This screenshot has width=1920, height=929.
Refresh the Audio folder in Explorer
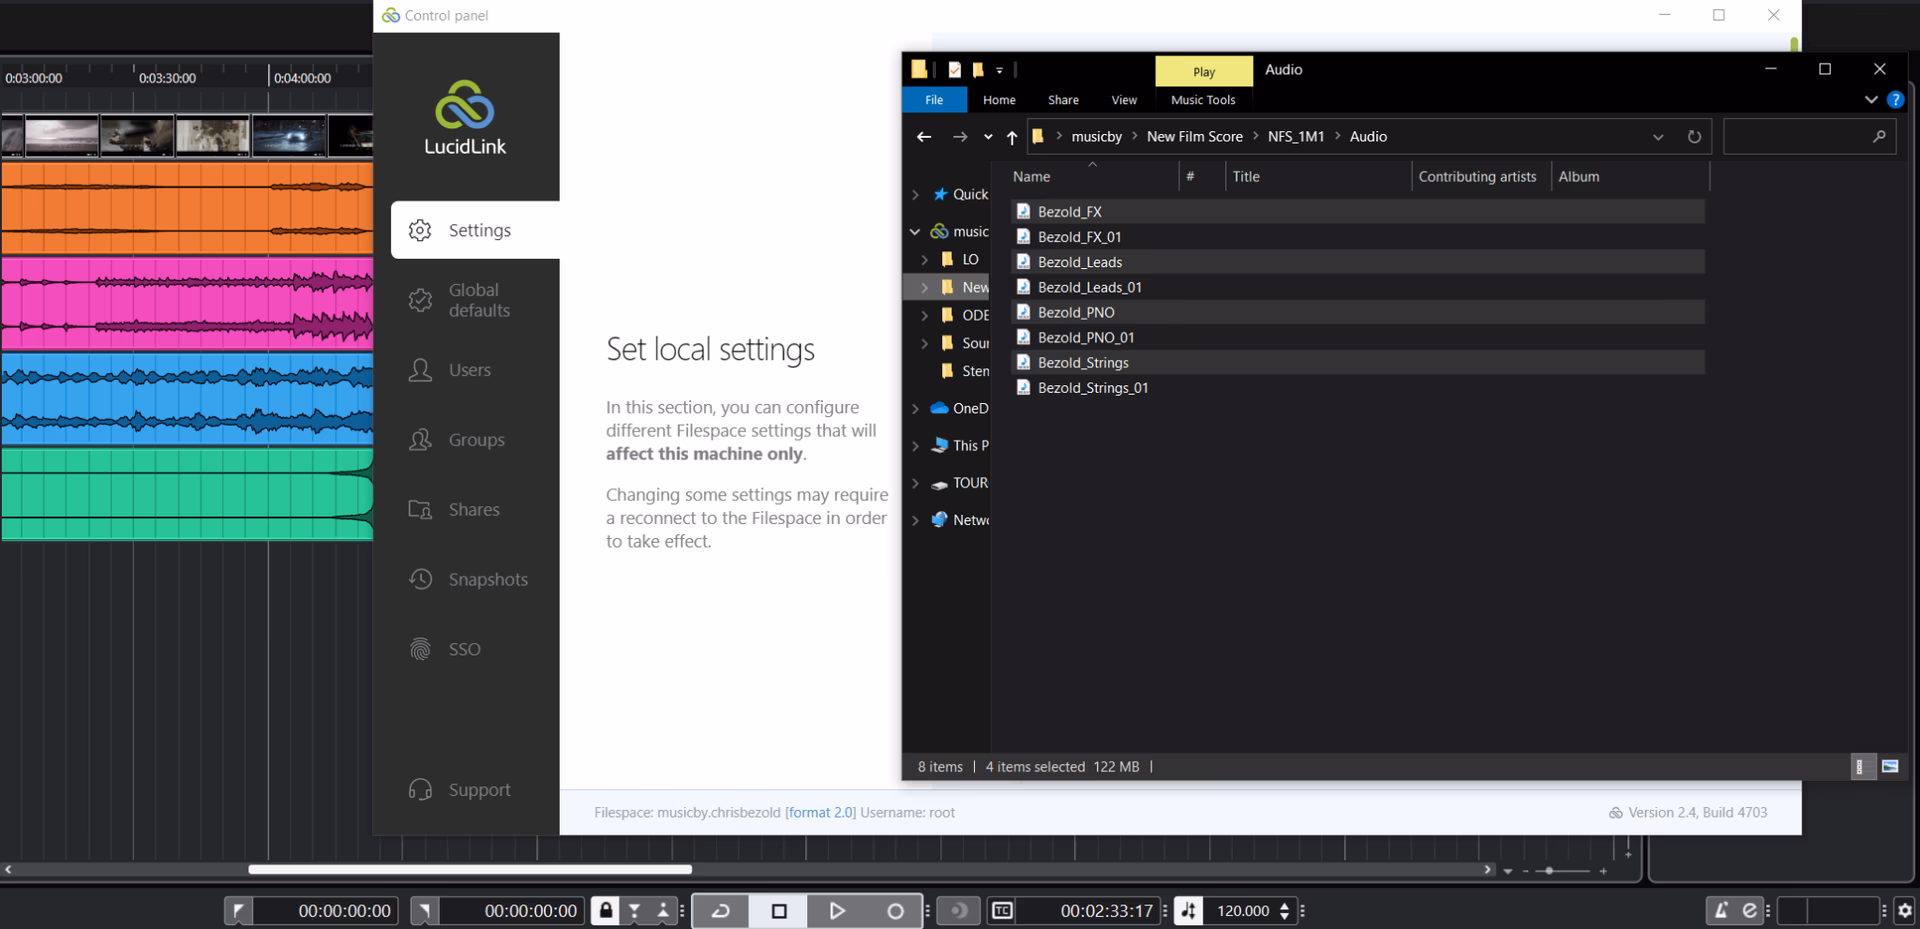point(1694,137)
